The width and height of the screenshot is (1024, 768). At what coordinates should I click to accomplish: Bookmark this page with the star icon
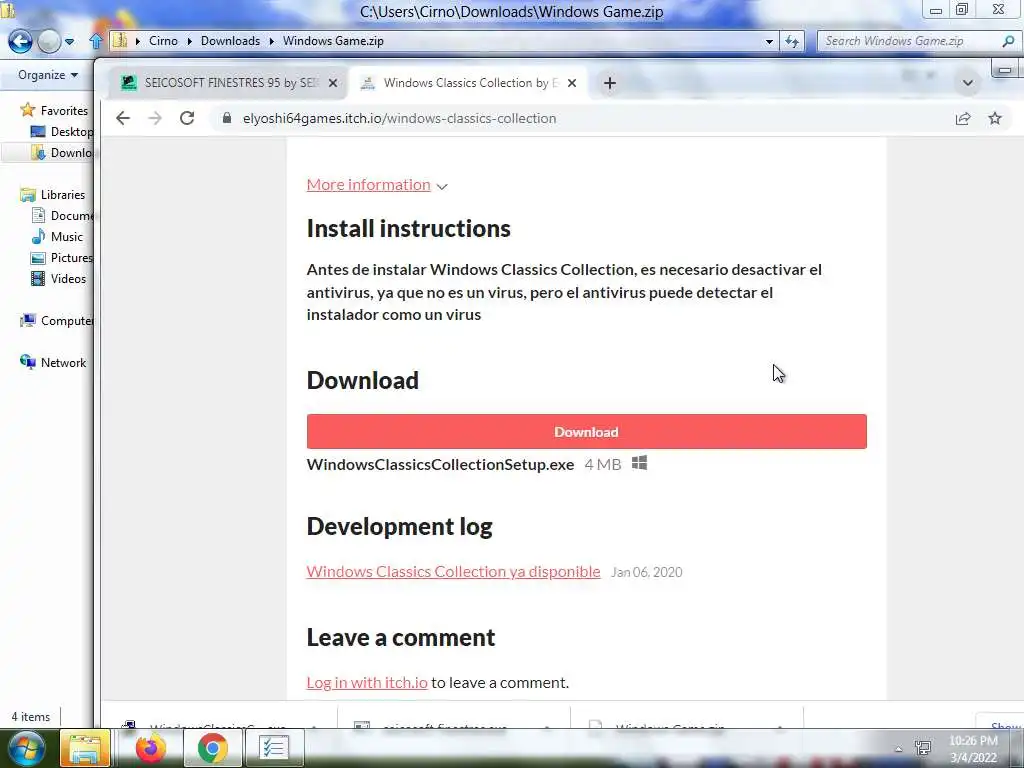tap(995, 118)
